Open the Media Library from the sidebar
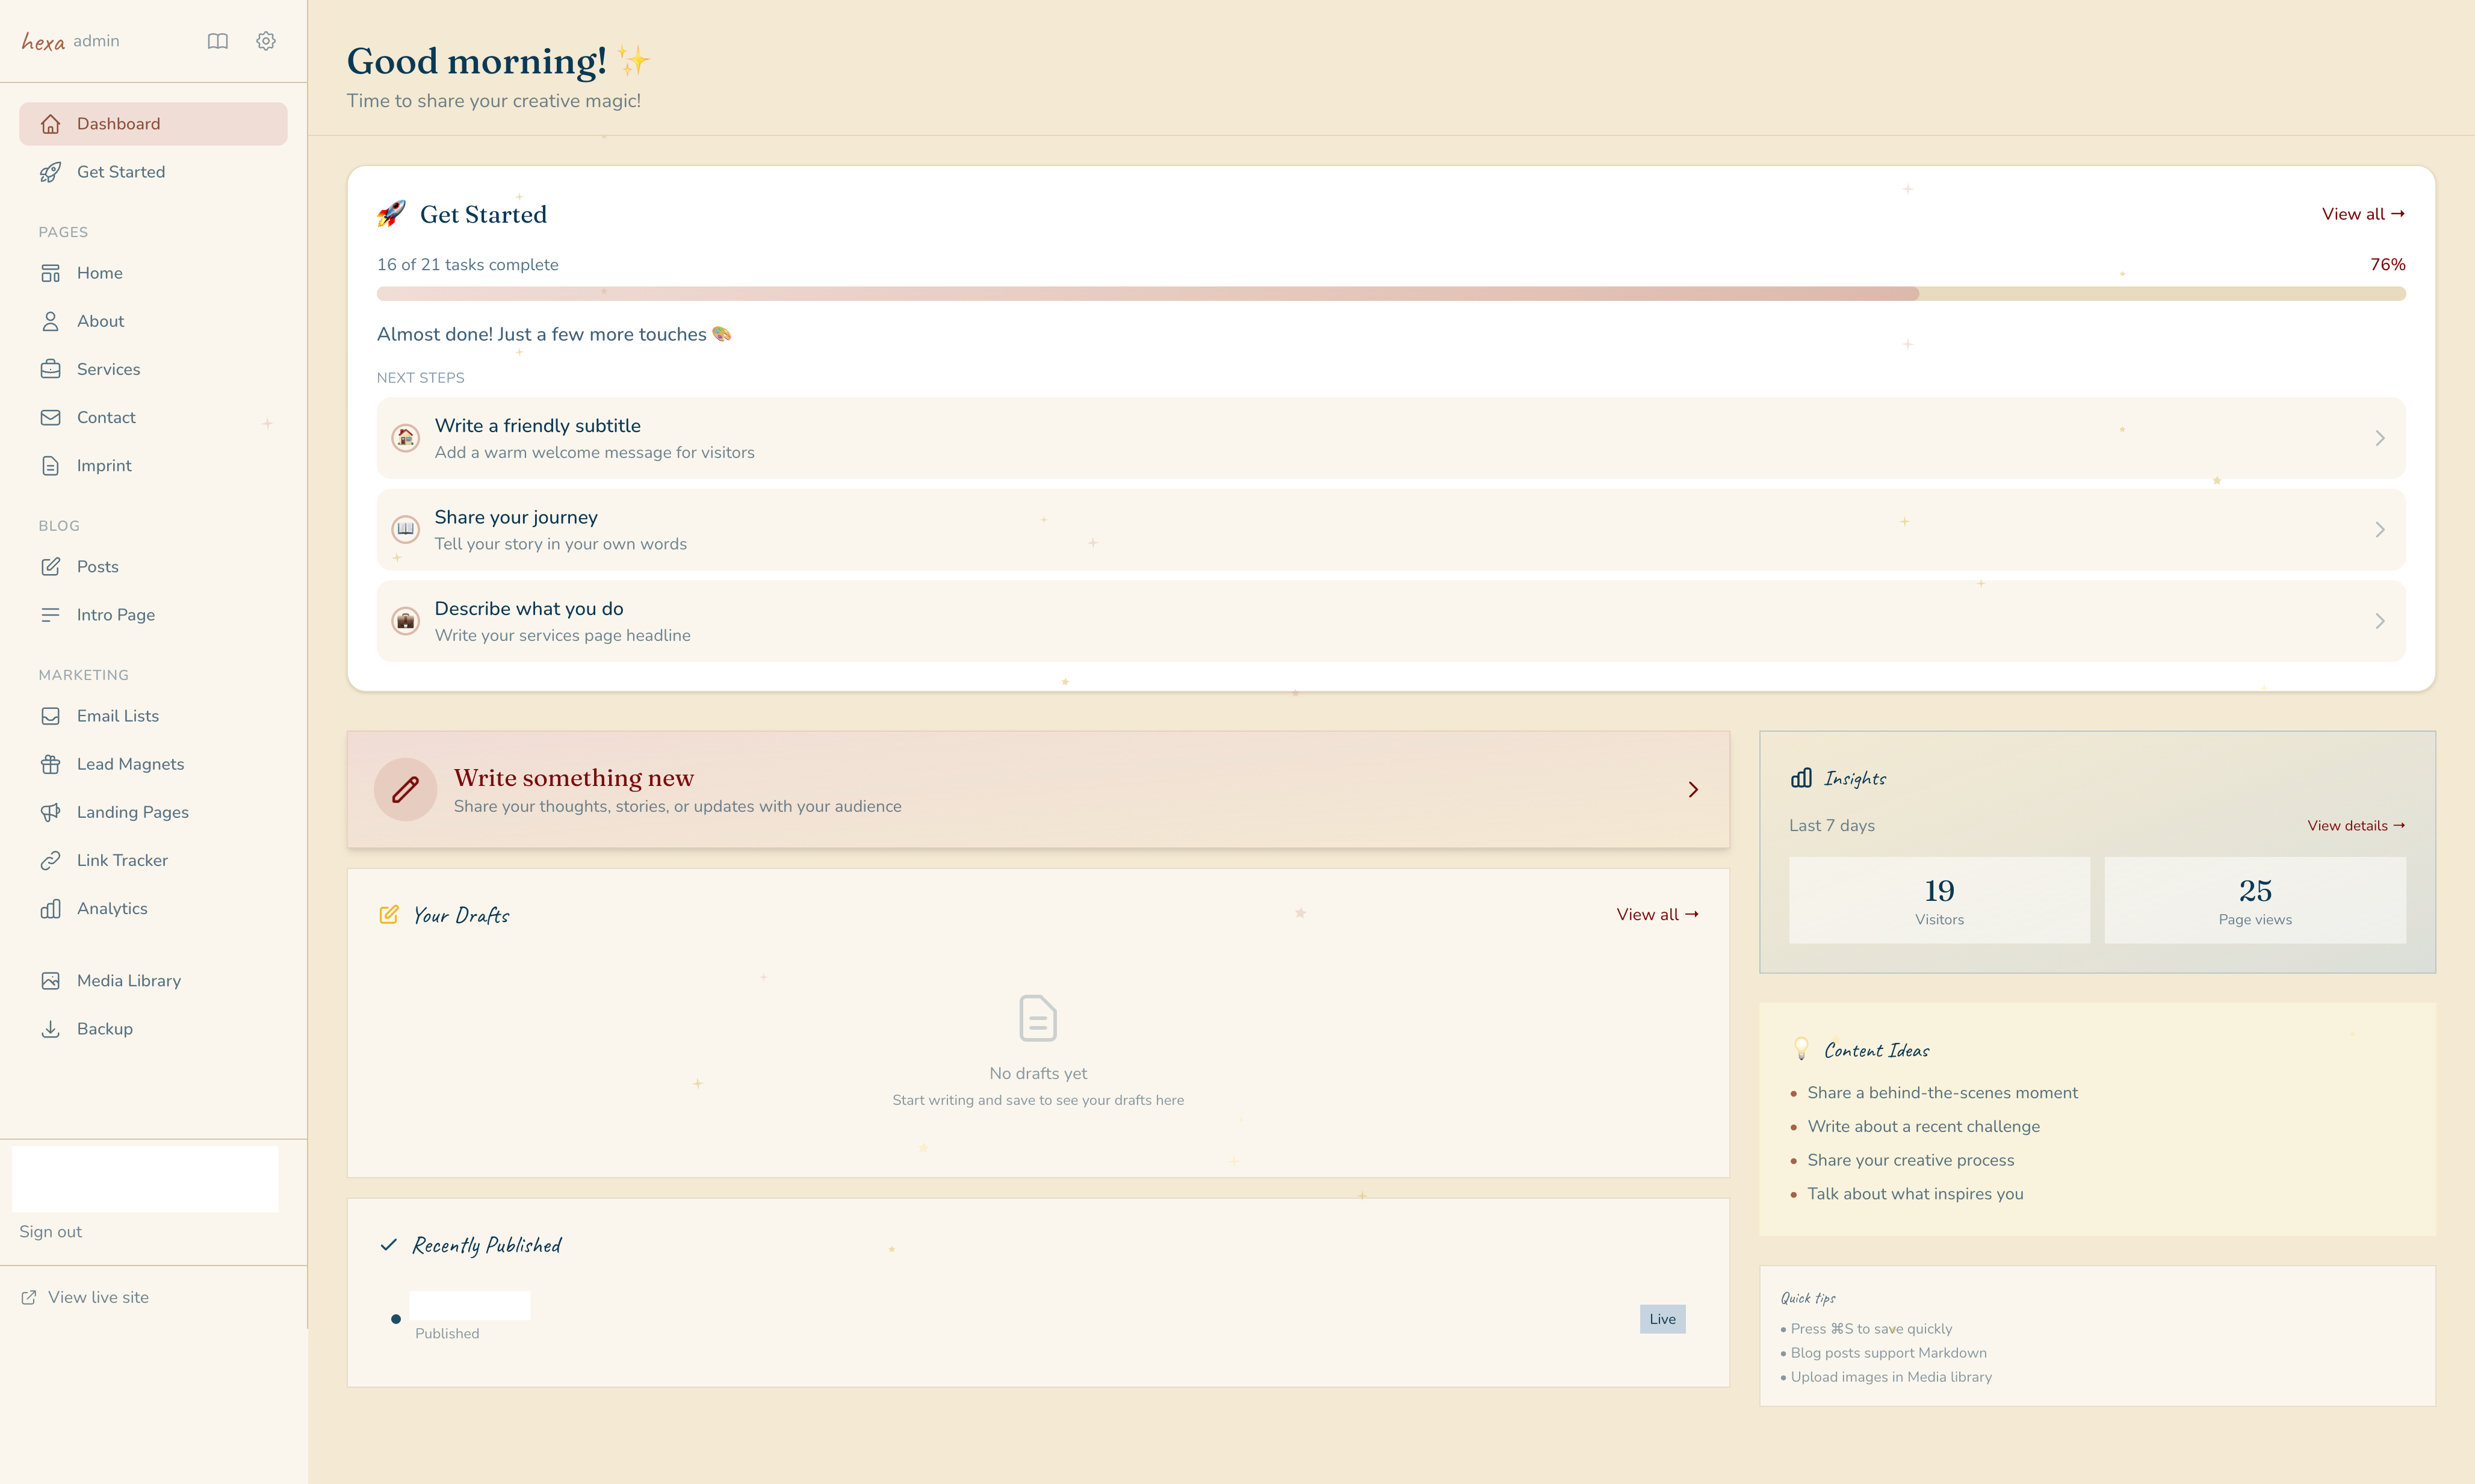The height and width of the screenshot is (1484, 2475). (x=129, y=980)
